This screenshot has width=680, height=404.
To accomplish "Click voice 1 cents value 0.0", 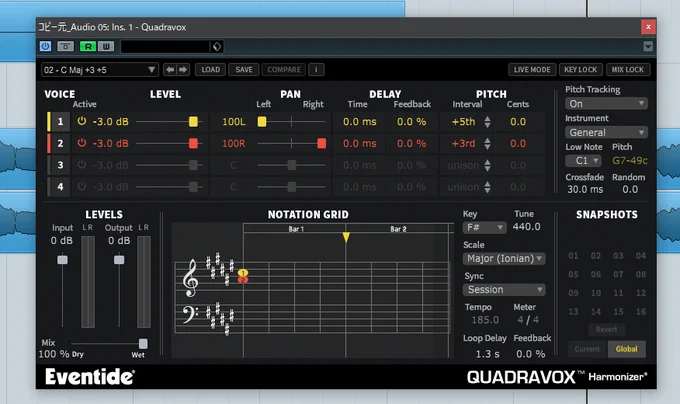I will pos(518,122).
